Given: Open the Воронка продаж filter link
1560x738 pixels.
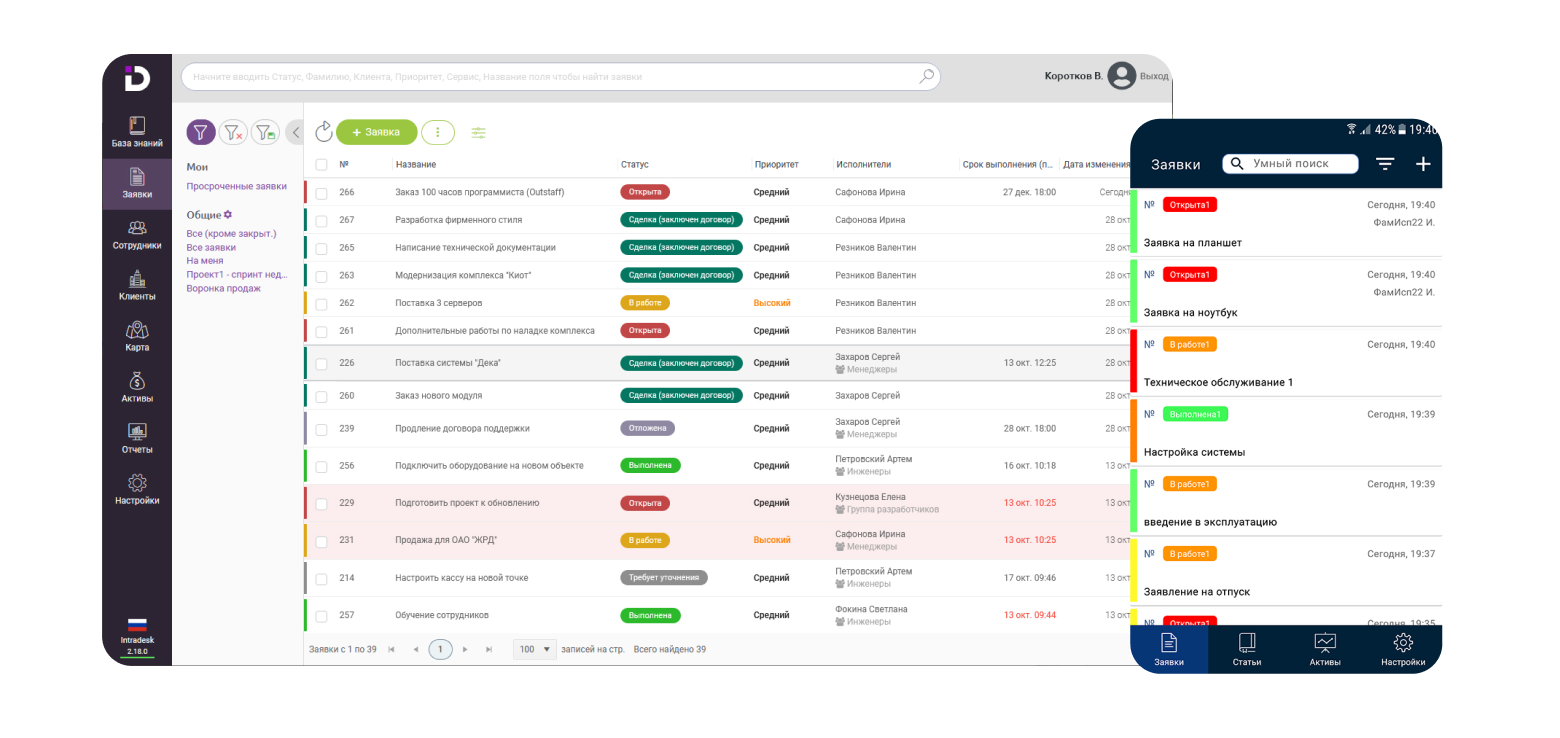Looking at the screenshot, I should pos(223,288).
